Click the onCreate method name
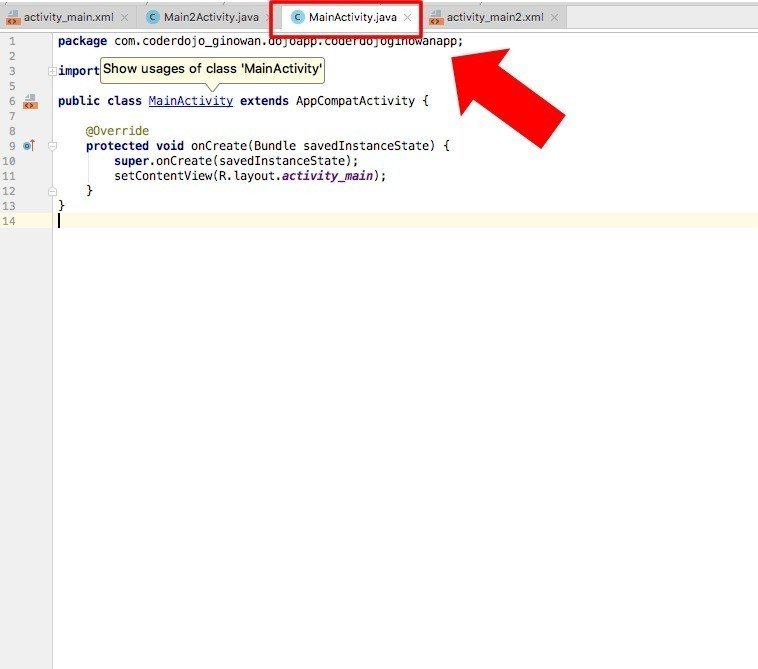This screenshot has width=758, height=669. click(x=219, y=146)
